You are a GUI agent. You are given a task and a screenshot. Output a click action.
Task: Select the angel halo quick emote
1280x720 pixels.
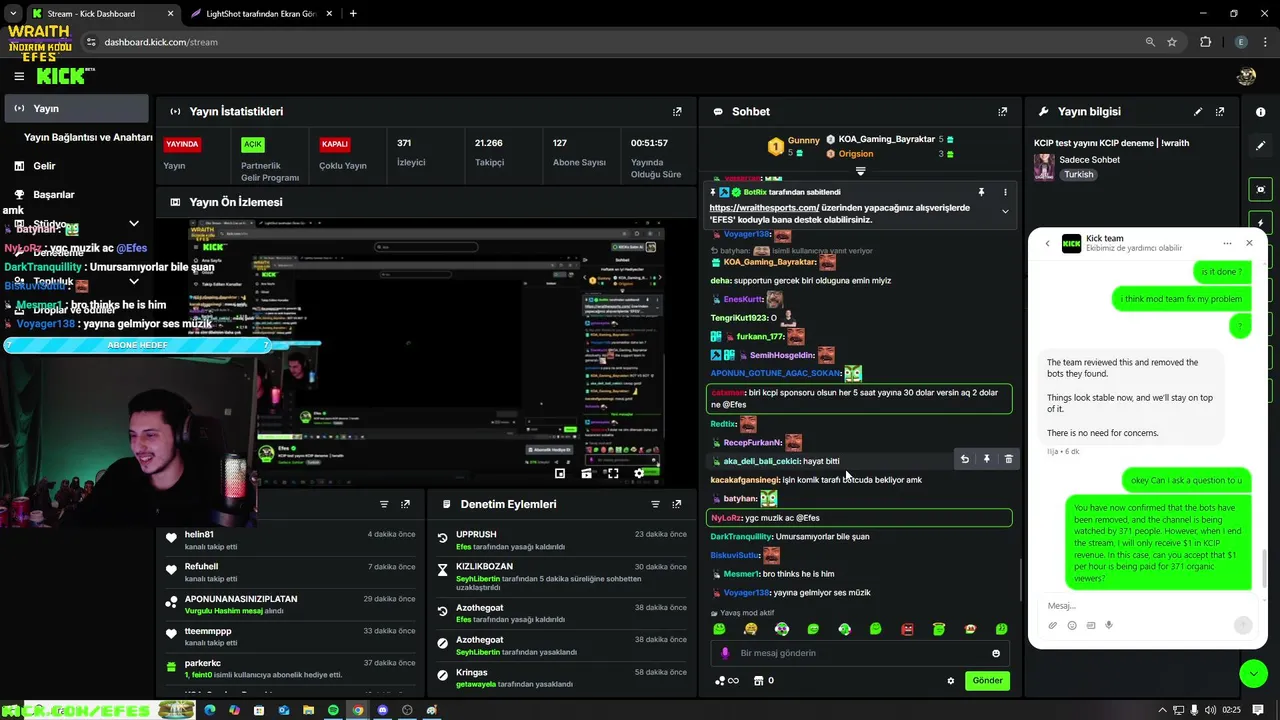pos(939,629)
